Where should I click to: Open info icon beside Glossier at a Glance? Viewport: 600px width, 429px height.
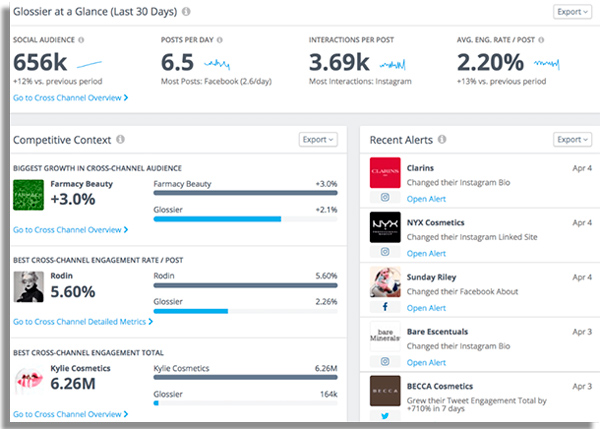click(186, 11)
